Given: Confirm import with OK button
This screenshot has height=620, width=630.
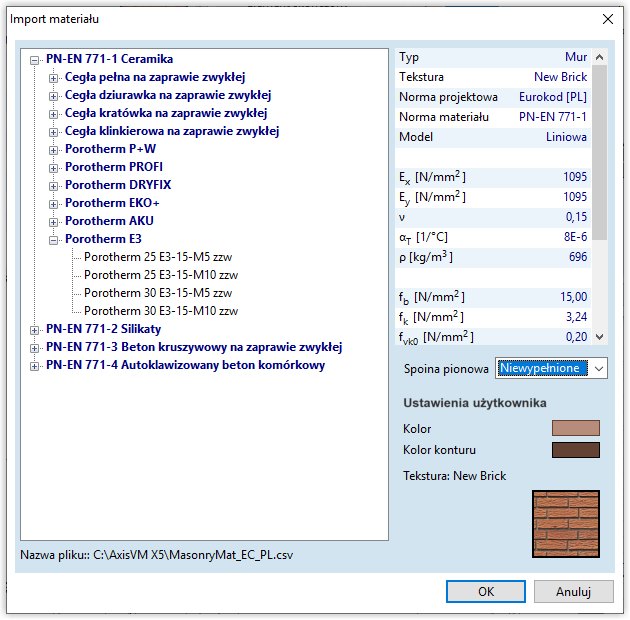Looking at the screenshot, I should click(x=486, y=591).
